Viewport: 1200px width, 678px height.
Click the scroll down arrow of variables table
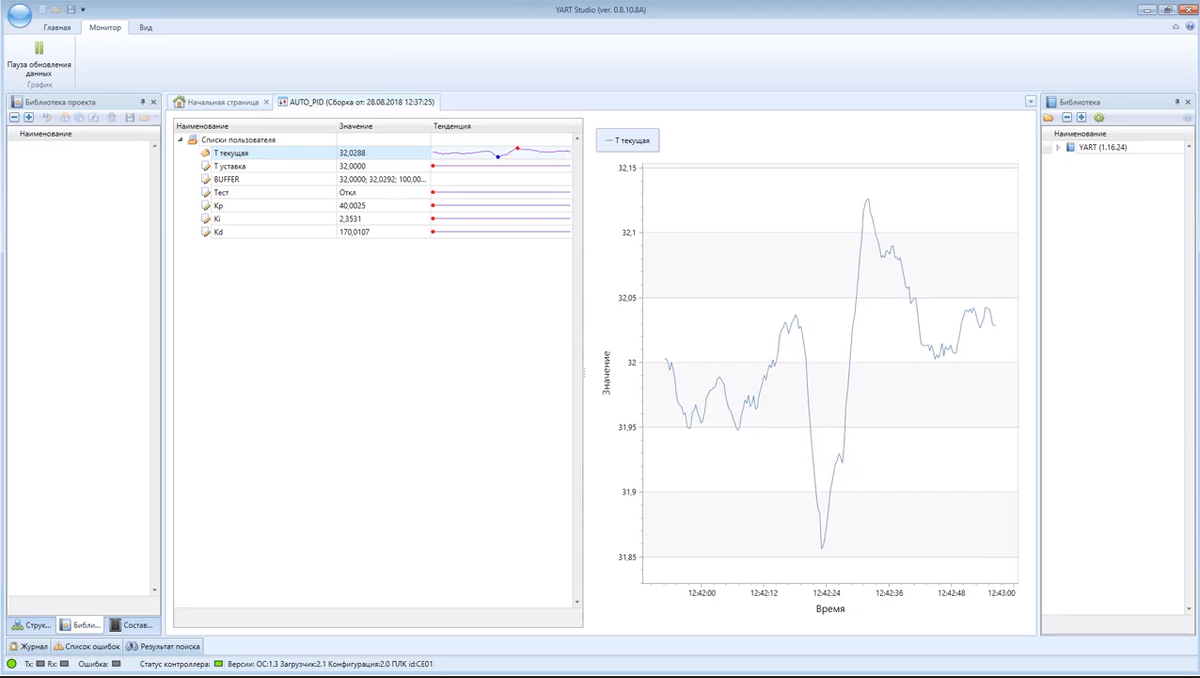[576, 602]
